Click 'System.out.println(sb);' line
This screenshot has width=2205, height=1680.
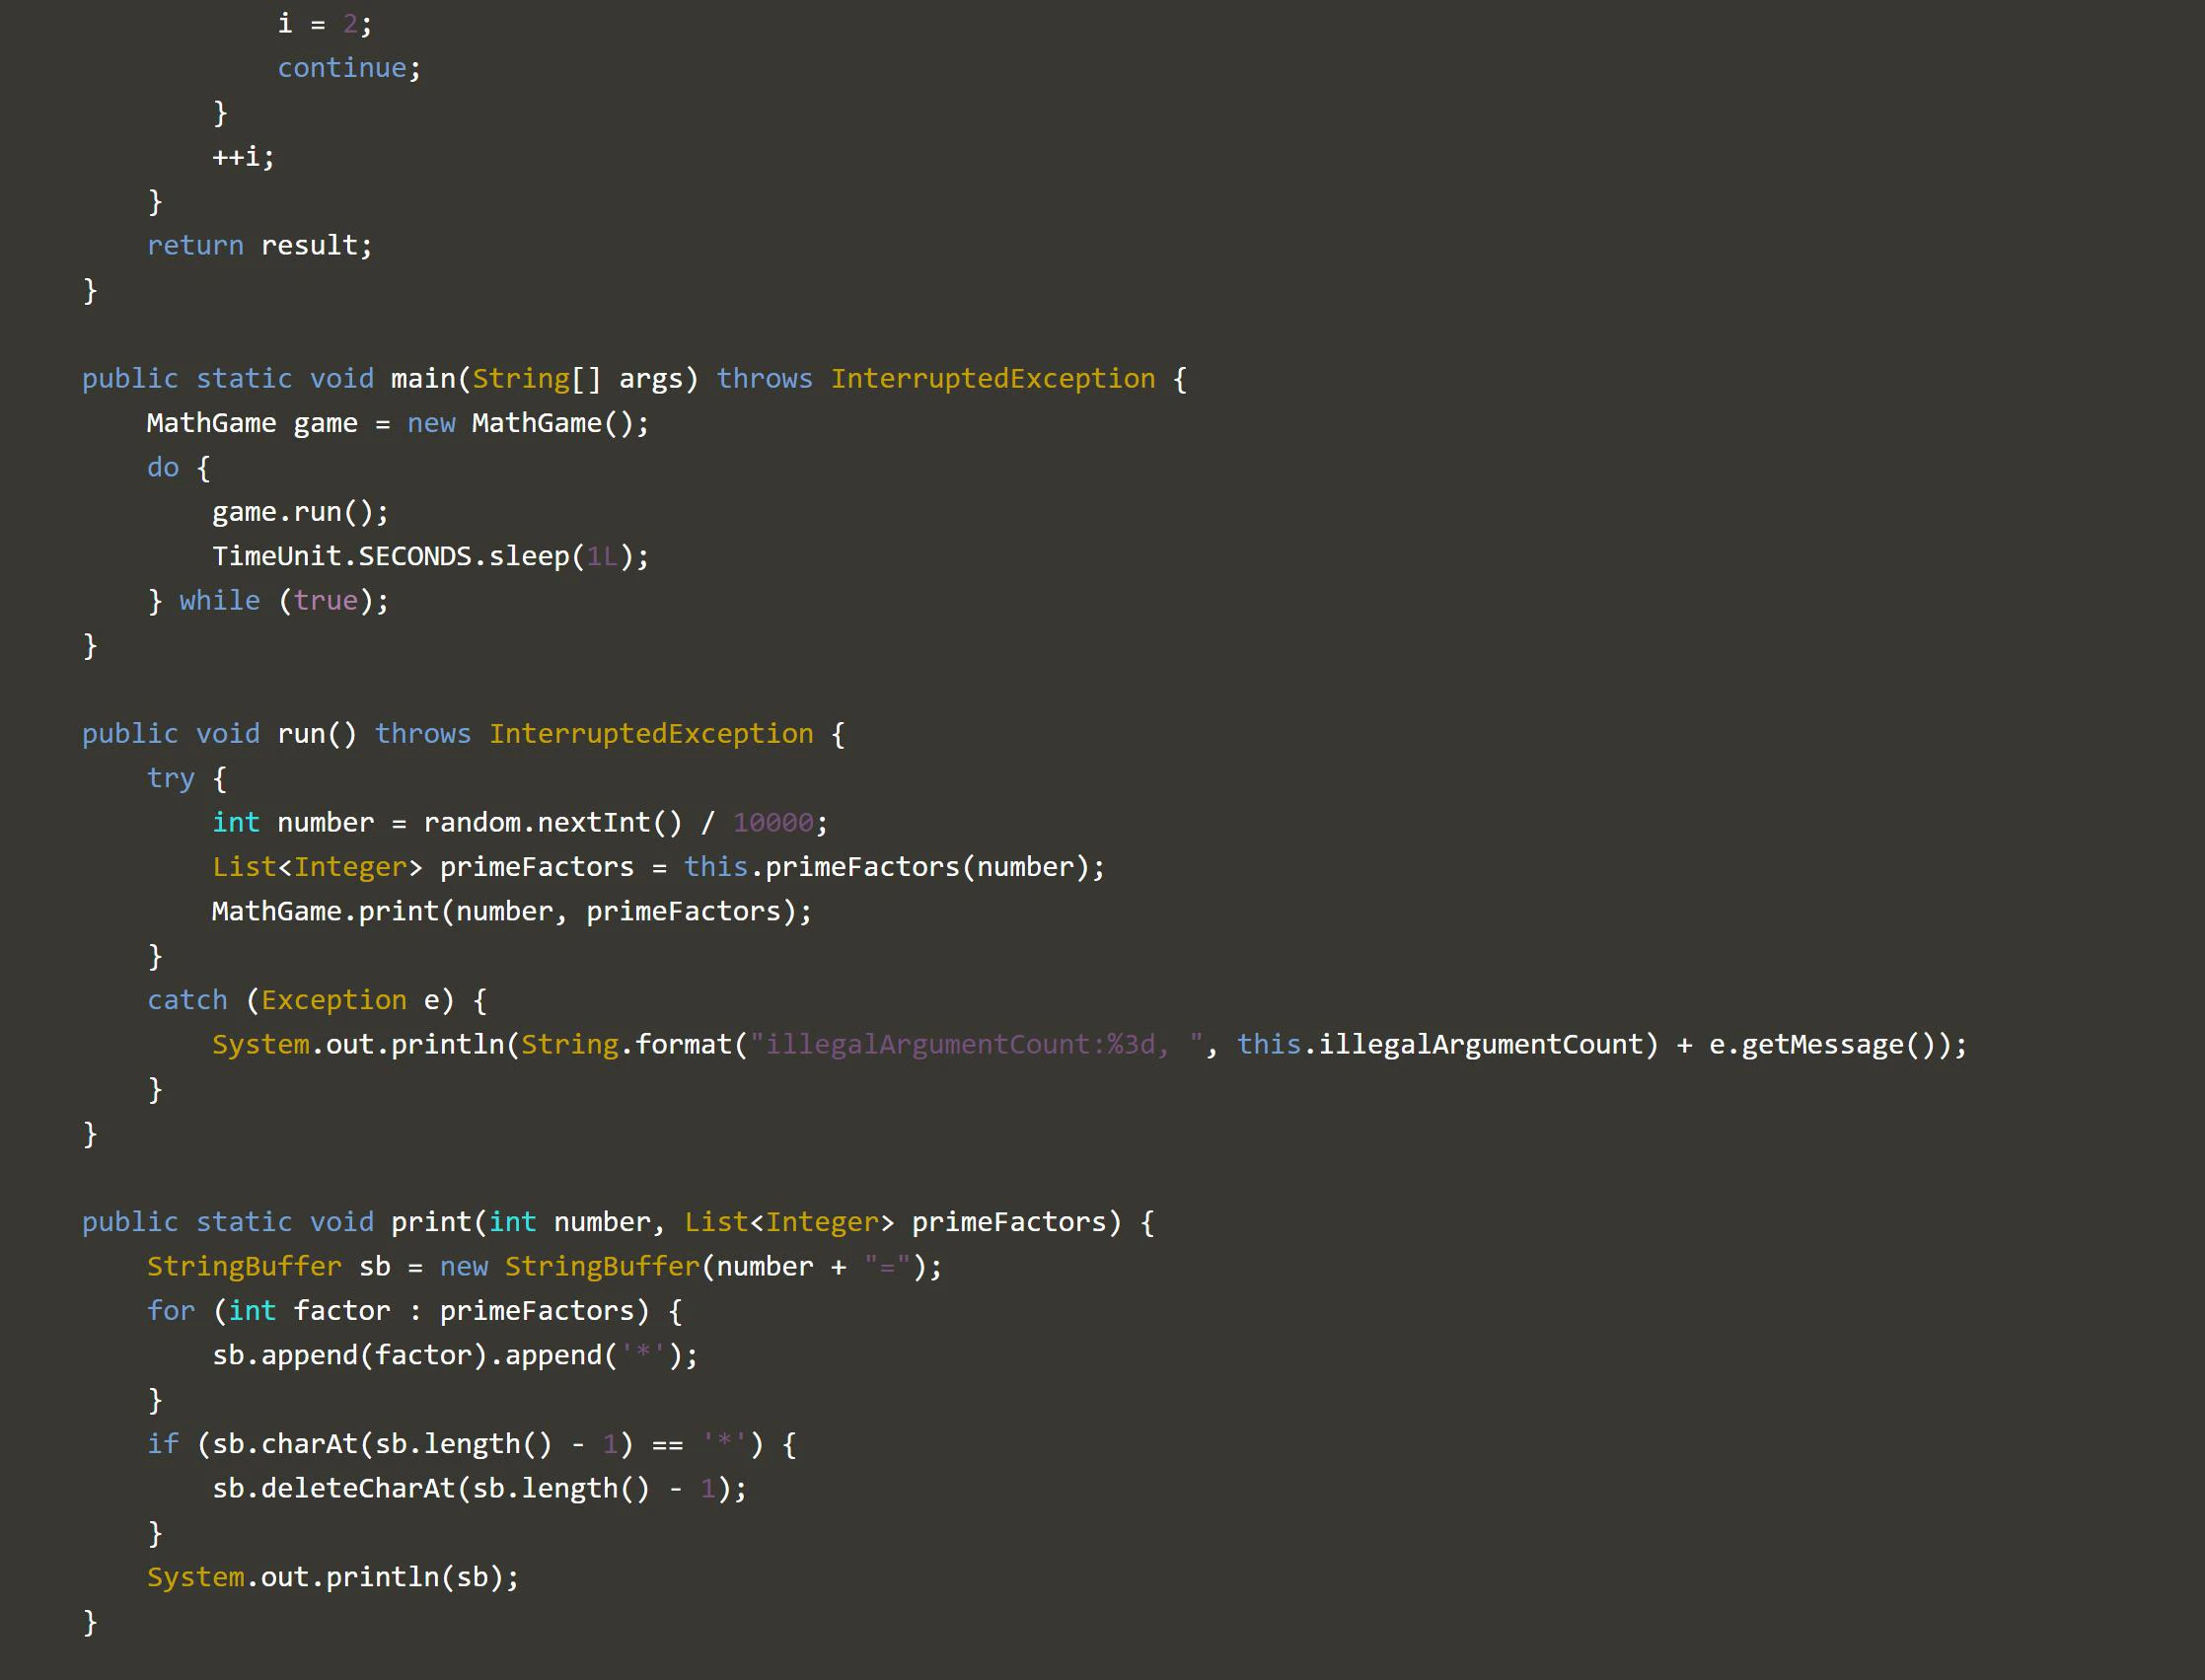click(x=332, y=1577)
